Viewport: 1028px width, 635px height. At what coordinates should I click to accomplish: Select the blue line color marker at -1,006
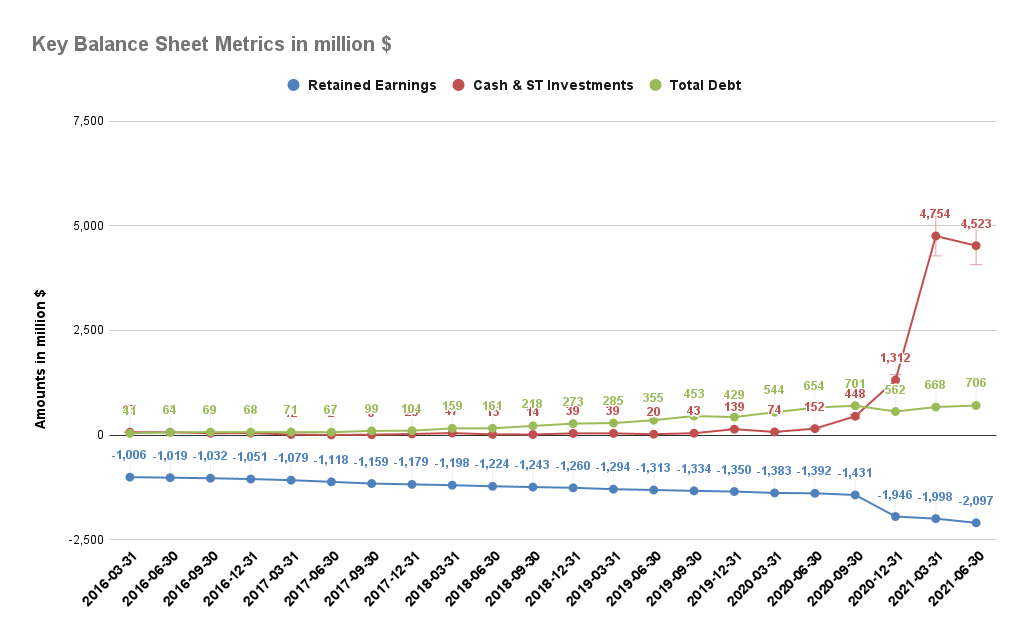[128, 477]
